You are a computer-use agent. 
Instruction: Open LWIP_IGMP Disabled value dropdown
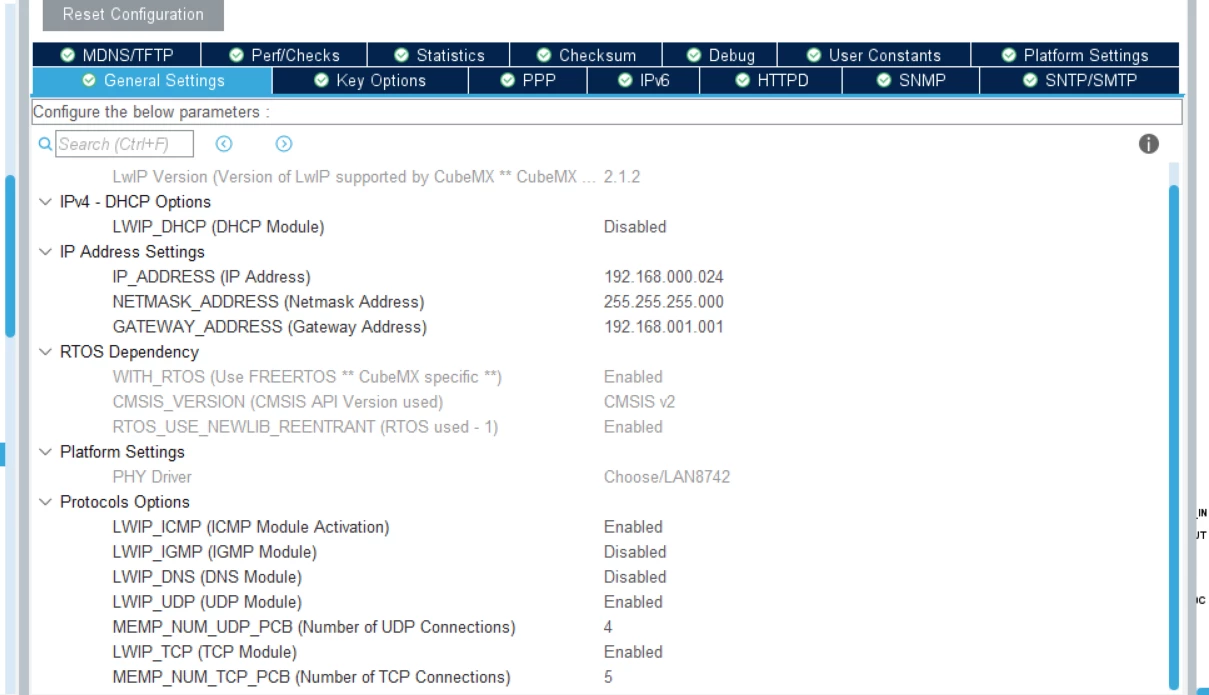(634, 552)
